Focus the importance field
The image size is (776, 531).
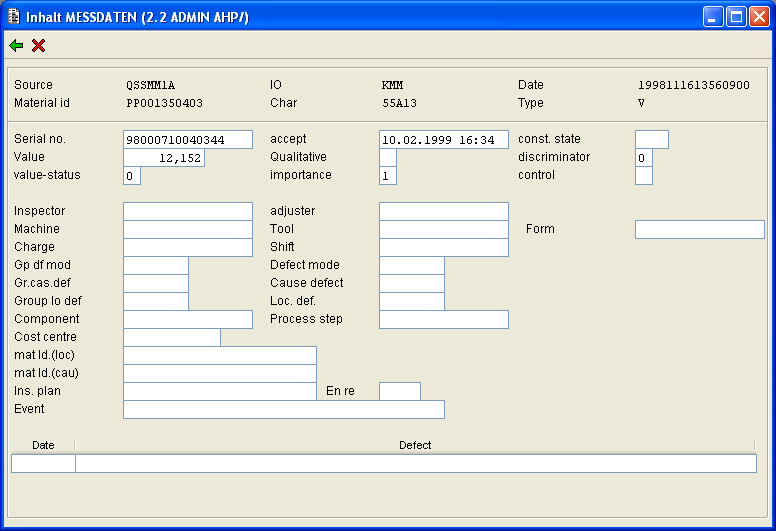[388, 176]
